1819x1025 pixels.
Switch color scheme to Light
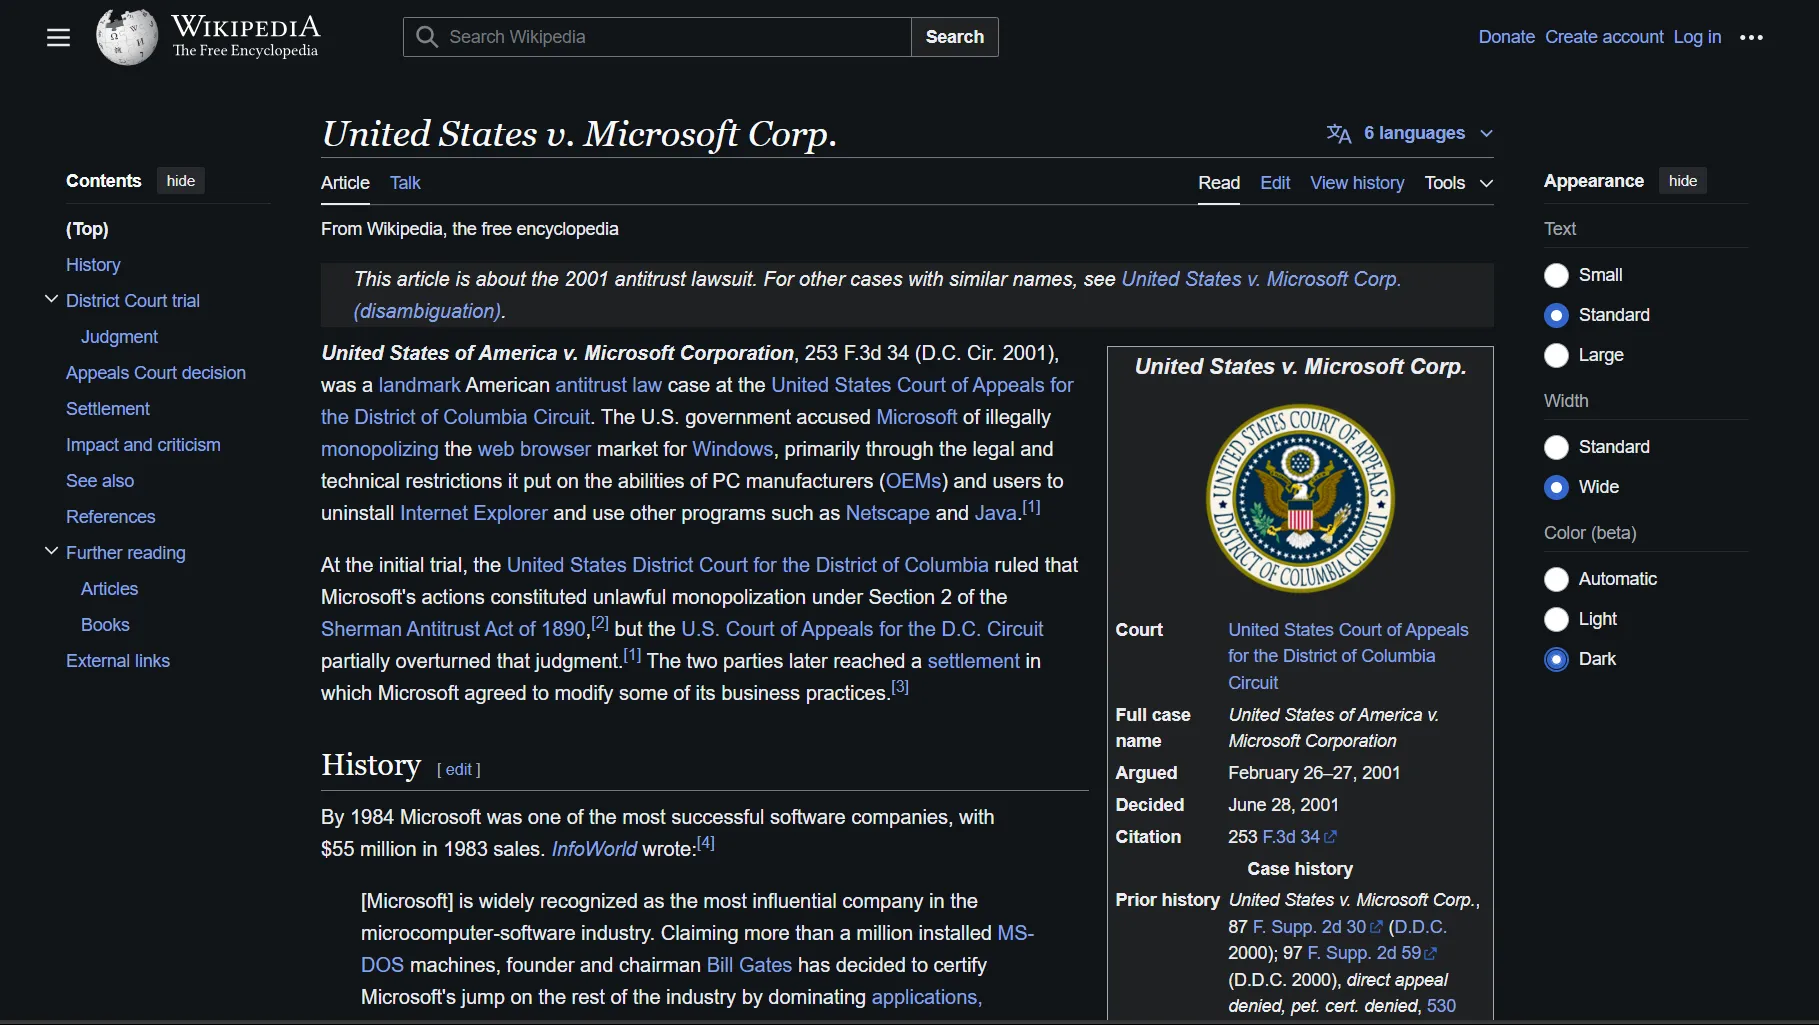coord(1556,619)
